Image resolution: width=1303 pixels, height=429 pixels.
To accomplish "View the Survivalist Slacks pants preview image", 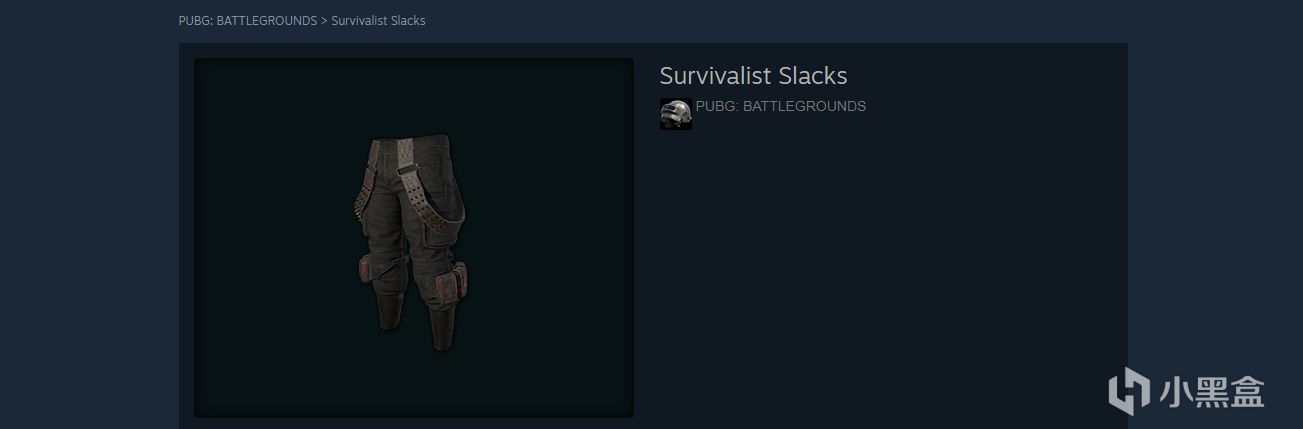I will [414, 238].
